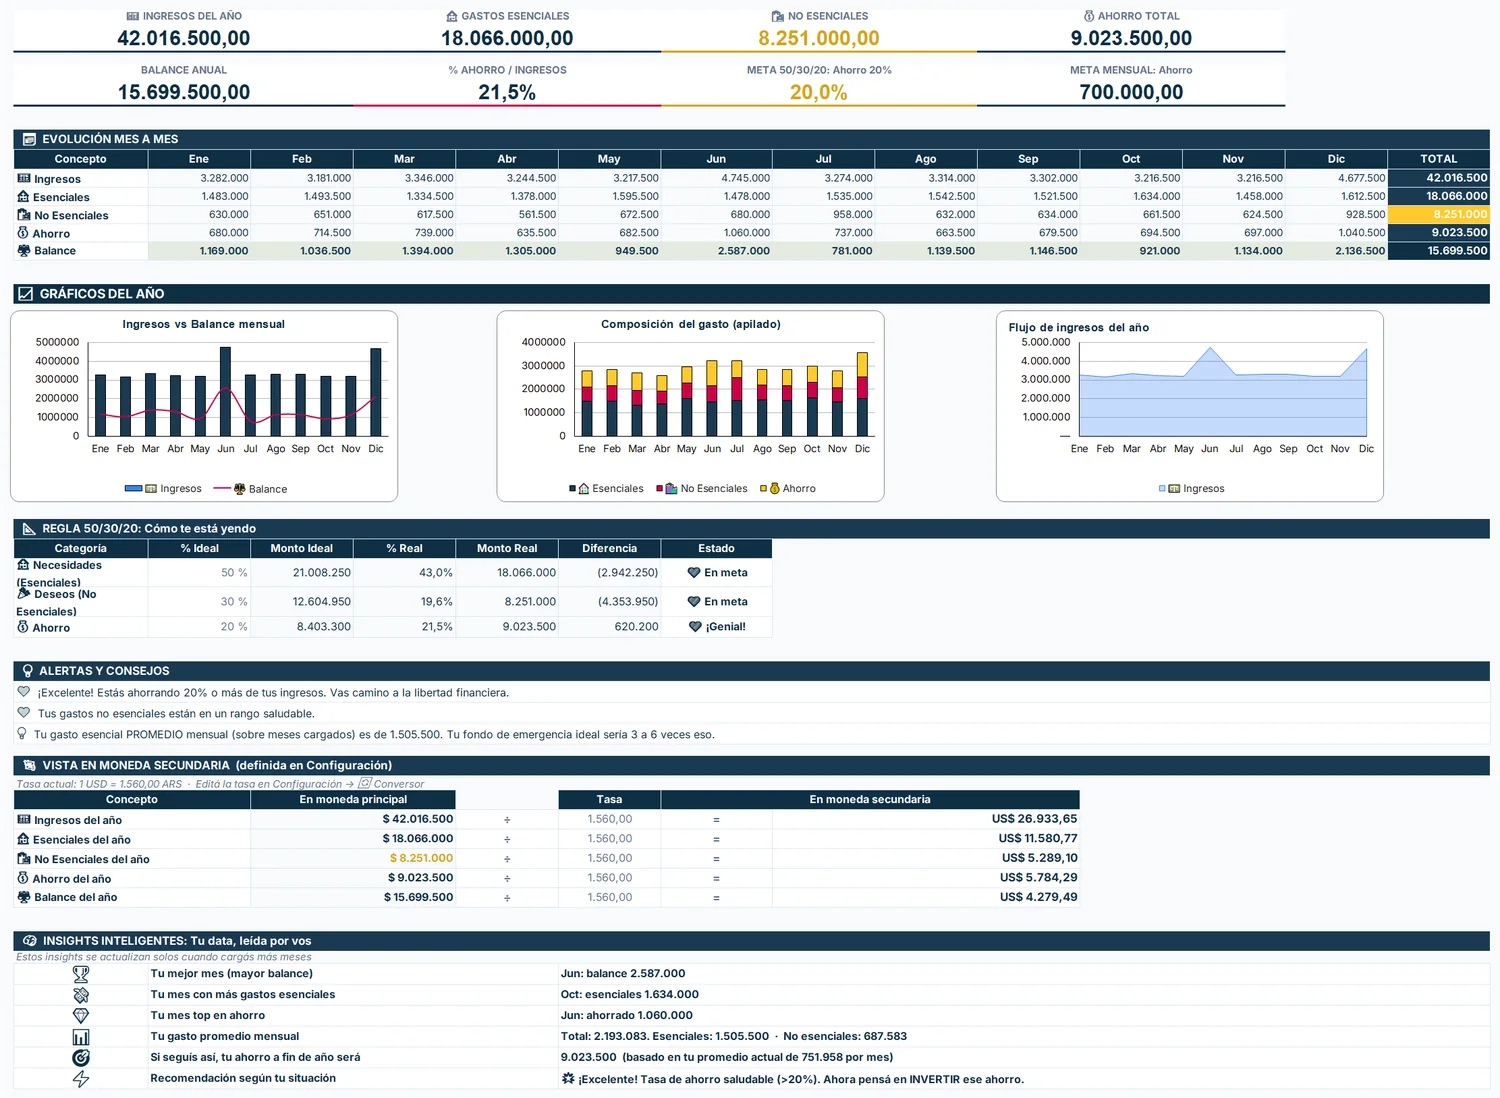
Task: Click the No Esenciales legend swatch in the stacked chart
Action: (x=660, y=489)
